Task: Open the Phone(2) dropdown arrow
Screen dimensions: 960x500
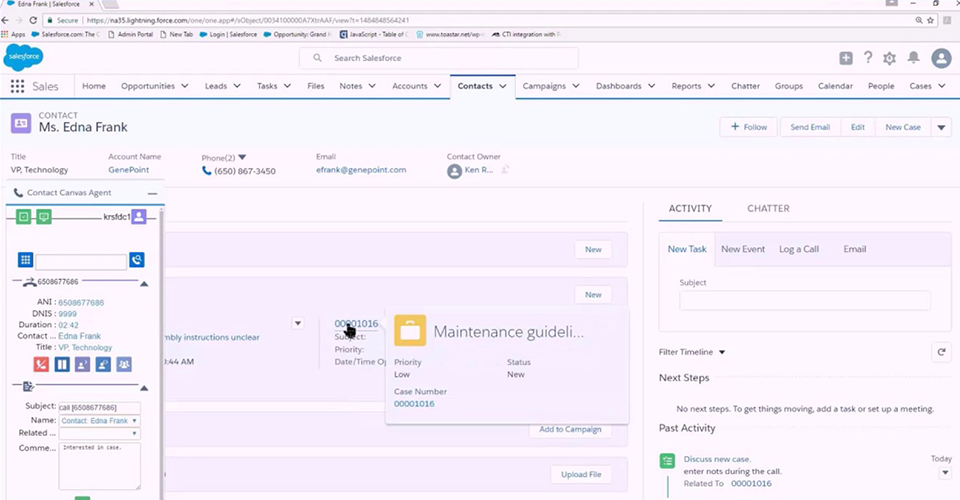Action: coord(242,157)
